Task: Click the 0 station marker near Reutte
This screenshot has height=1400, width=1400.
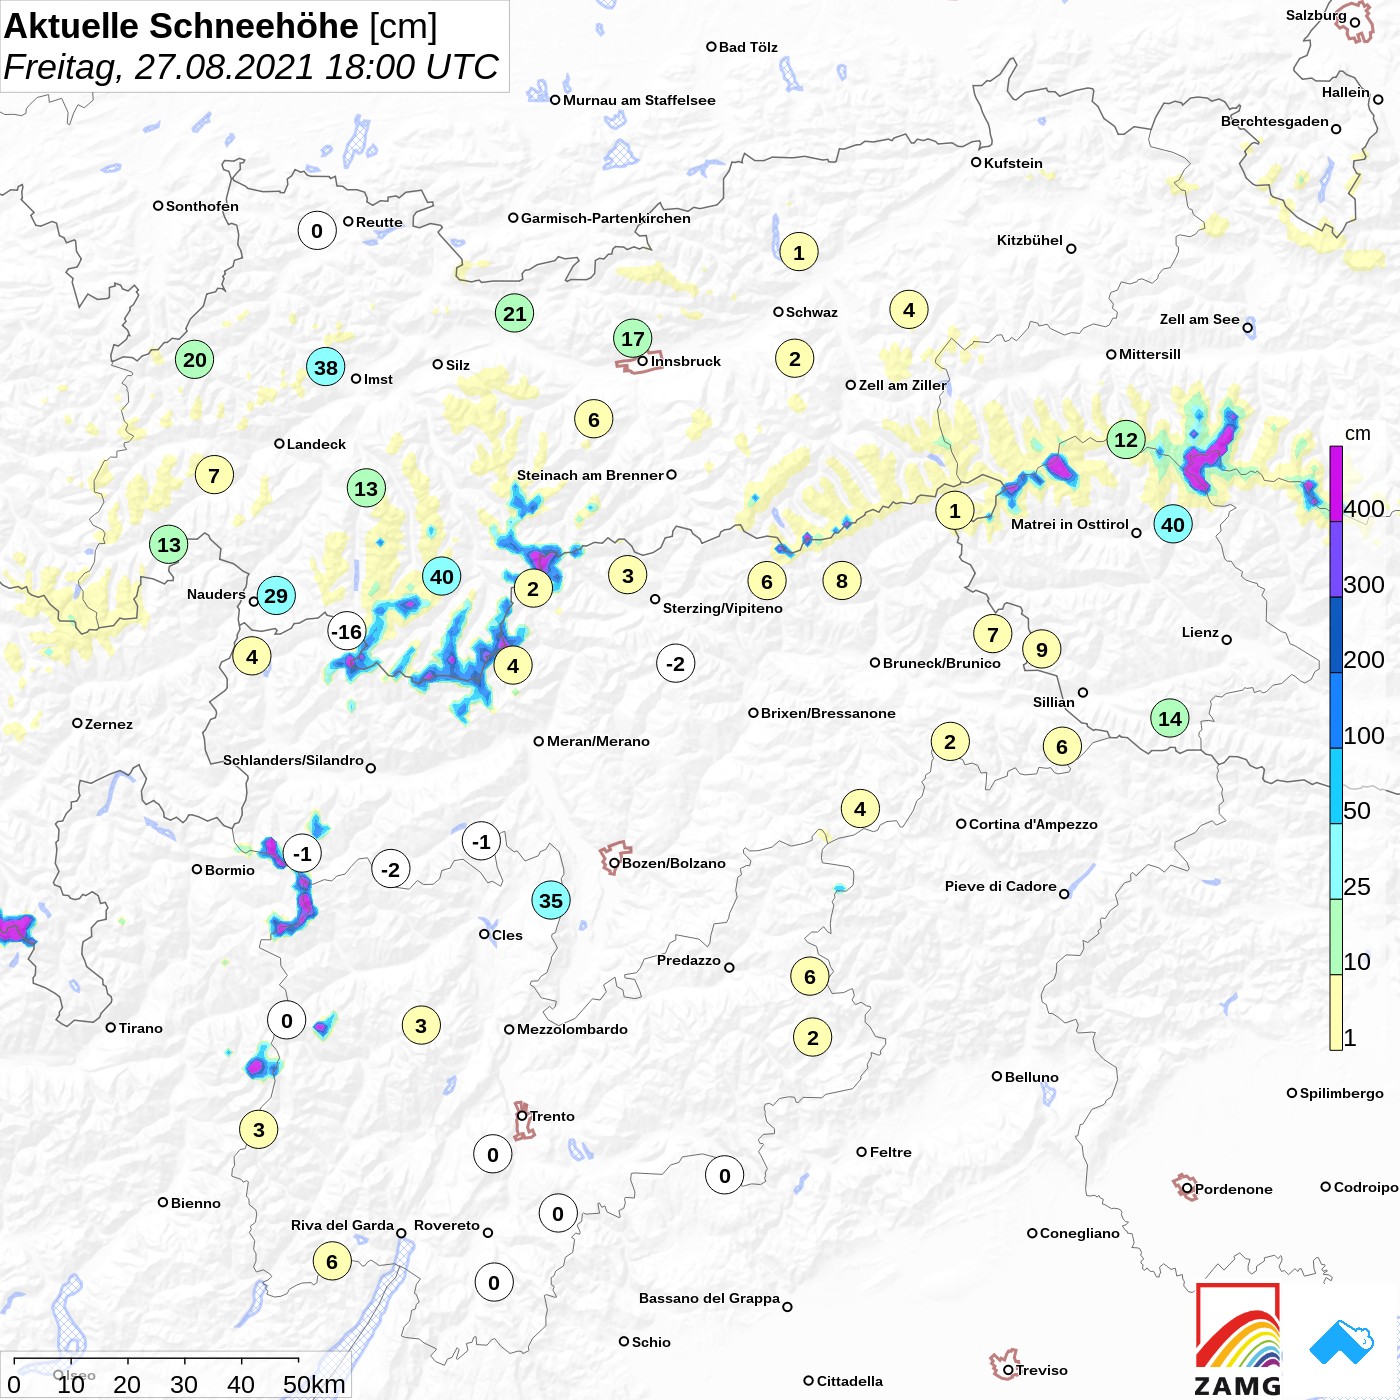Action: 317,231
